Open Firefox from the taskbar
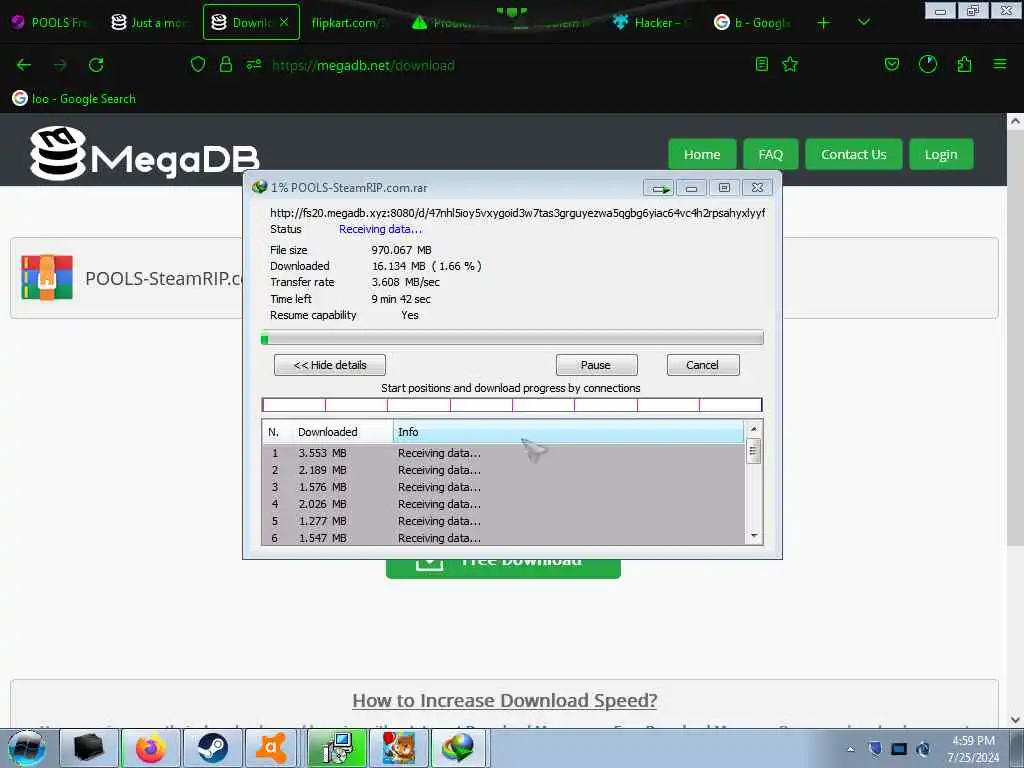The width and height of the screenshot is (1024, 768). pos(150,748)
